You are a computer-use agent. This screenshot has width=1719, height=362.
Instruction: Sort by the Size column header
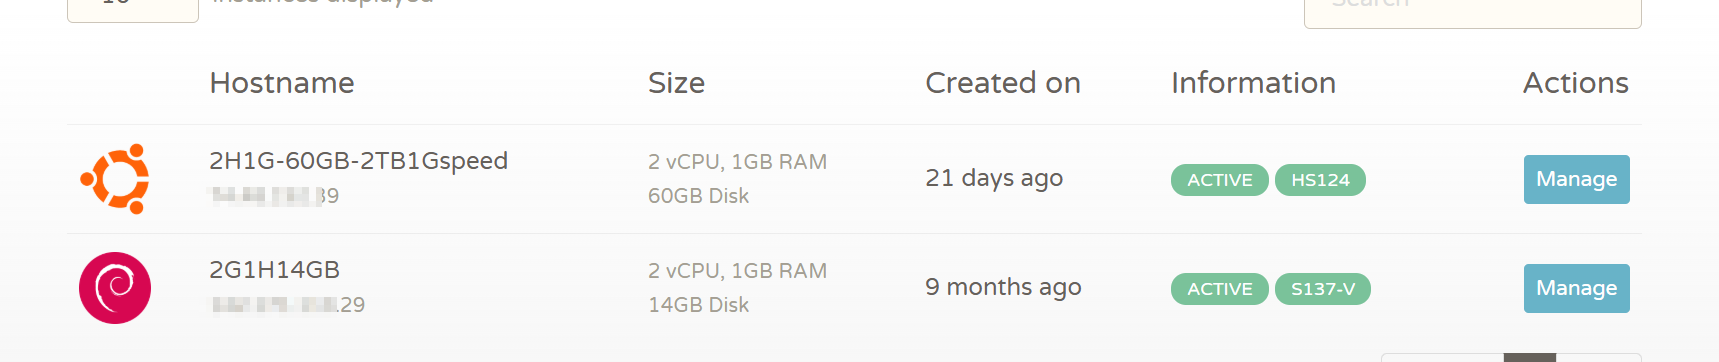(x=676, y=83)
